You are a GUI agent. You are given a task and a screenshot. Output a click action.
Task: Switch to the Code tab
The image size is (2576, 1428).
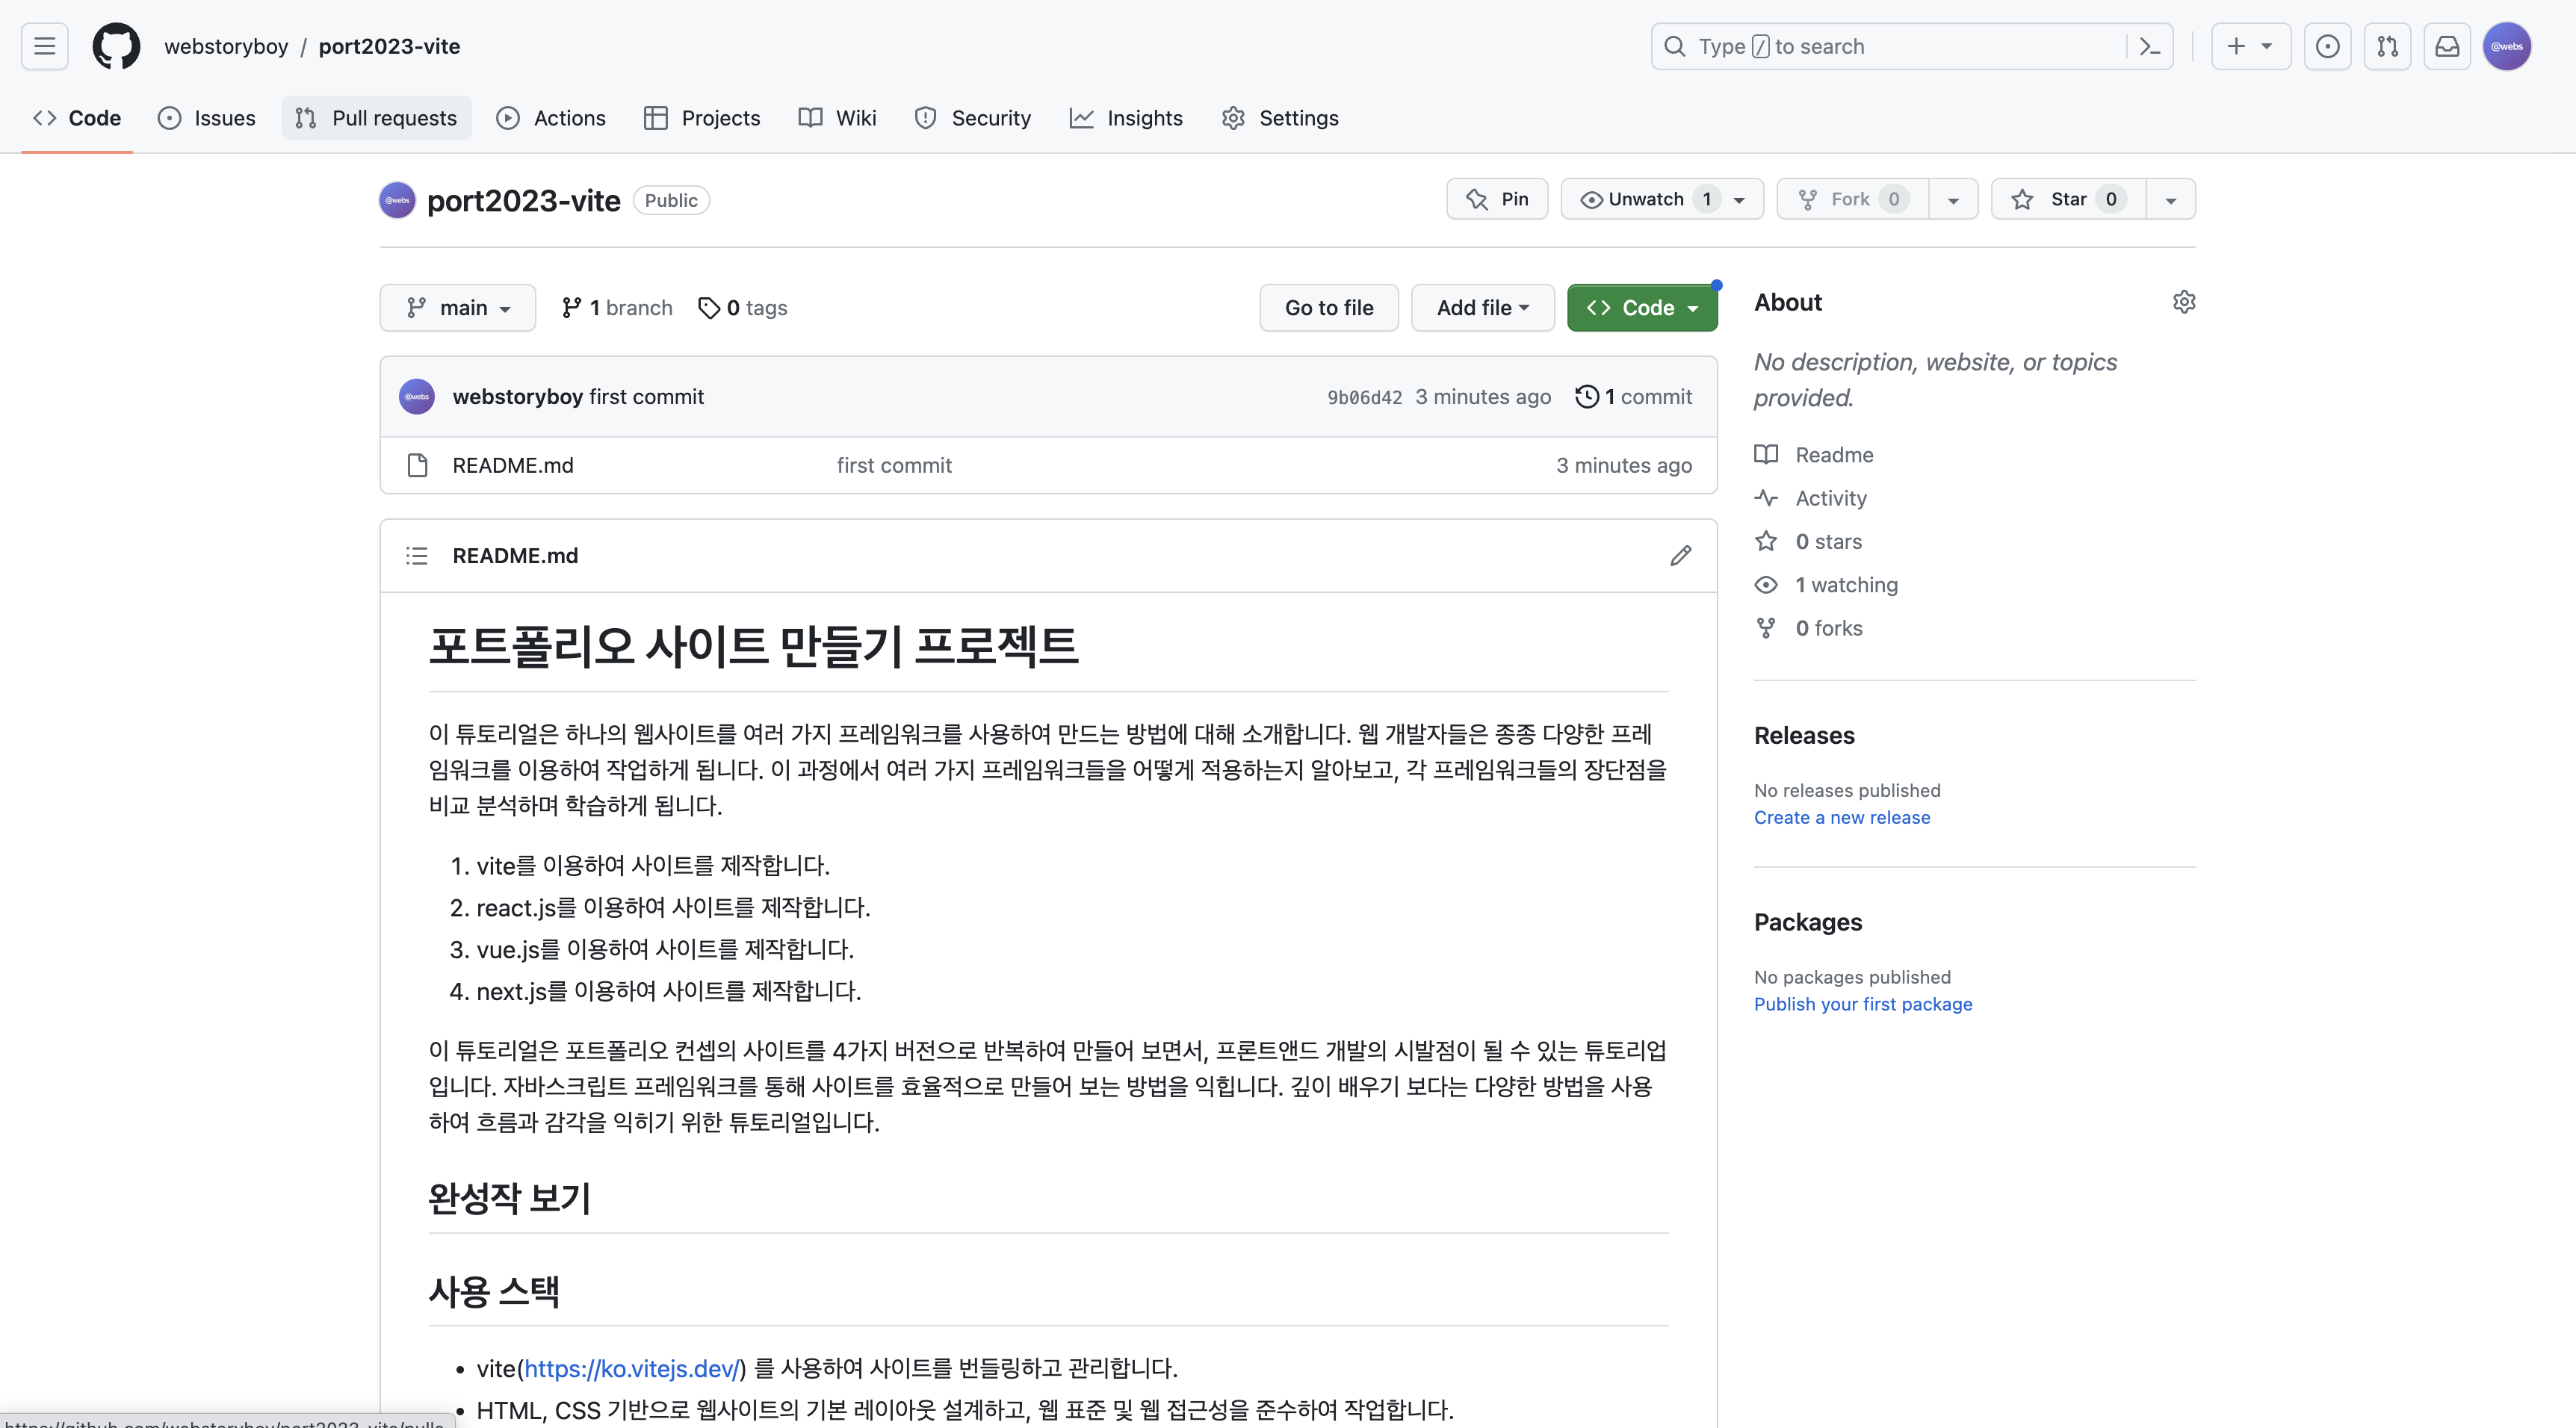77,118
